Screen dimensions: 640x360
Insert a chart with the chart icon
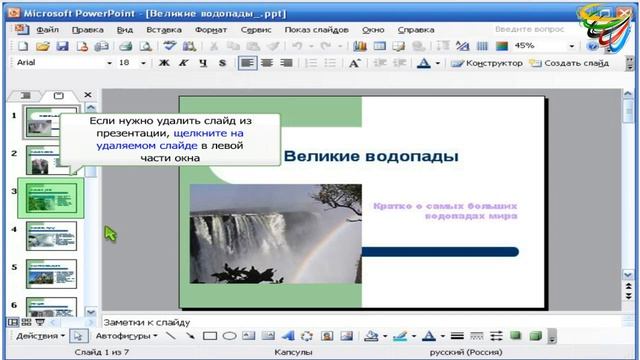(x=360, y=46)
